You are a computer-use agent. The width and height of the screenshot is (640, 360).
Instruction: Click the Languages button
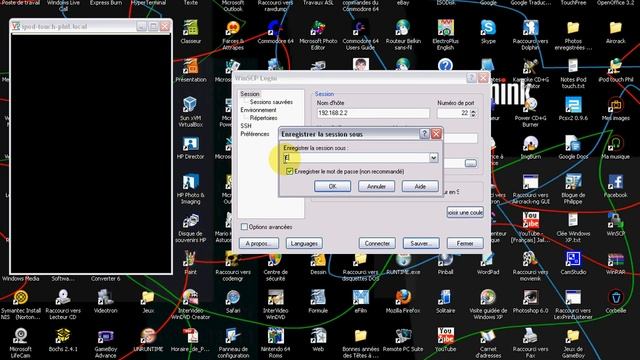point(304,243)
